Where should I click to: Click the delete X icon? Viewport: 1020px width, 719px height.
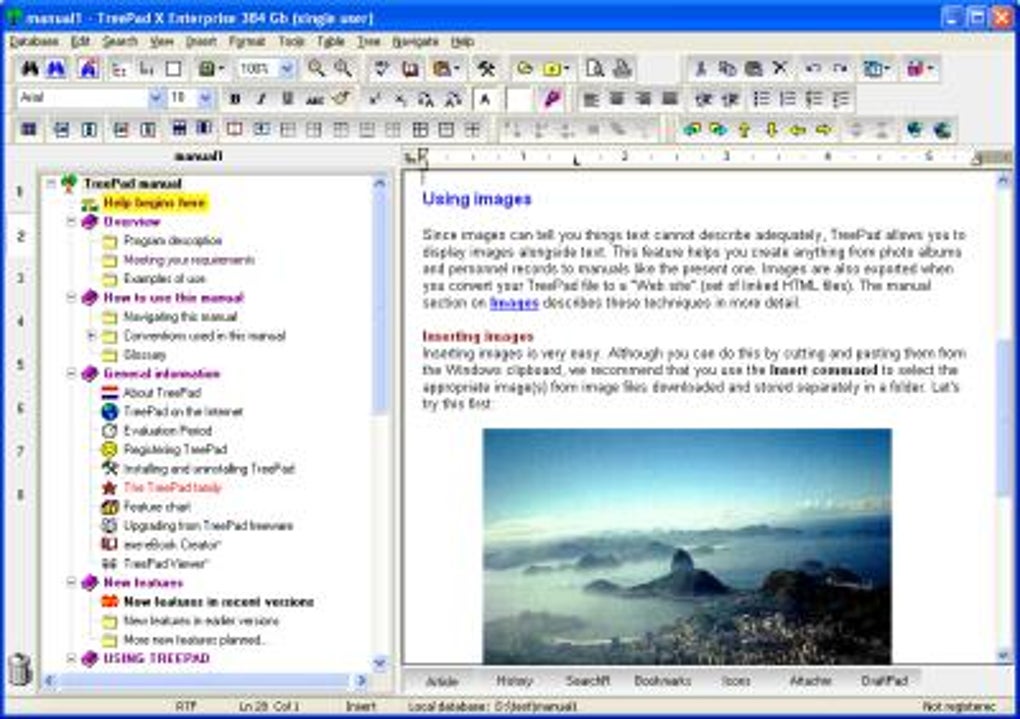779,68
